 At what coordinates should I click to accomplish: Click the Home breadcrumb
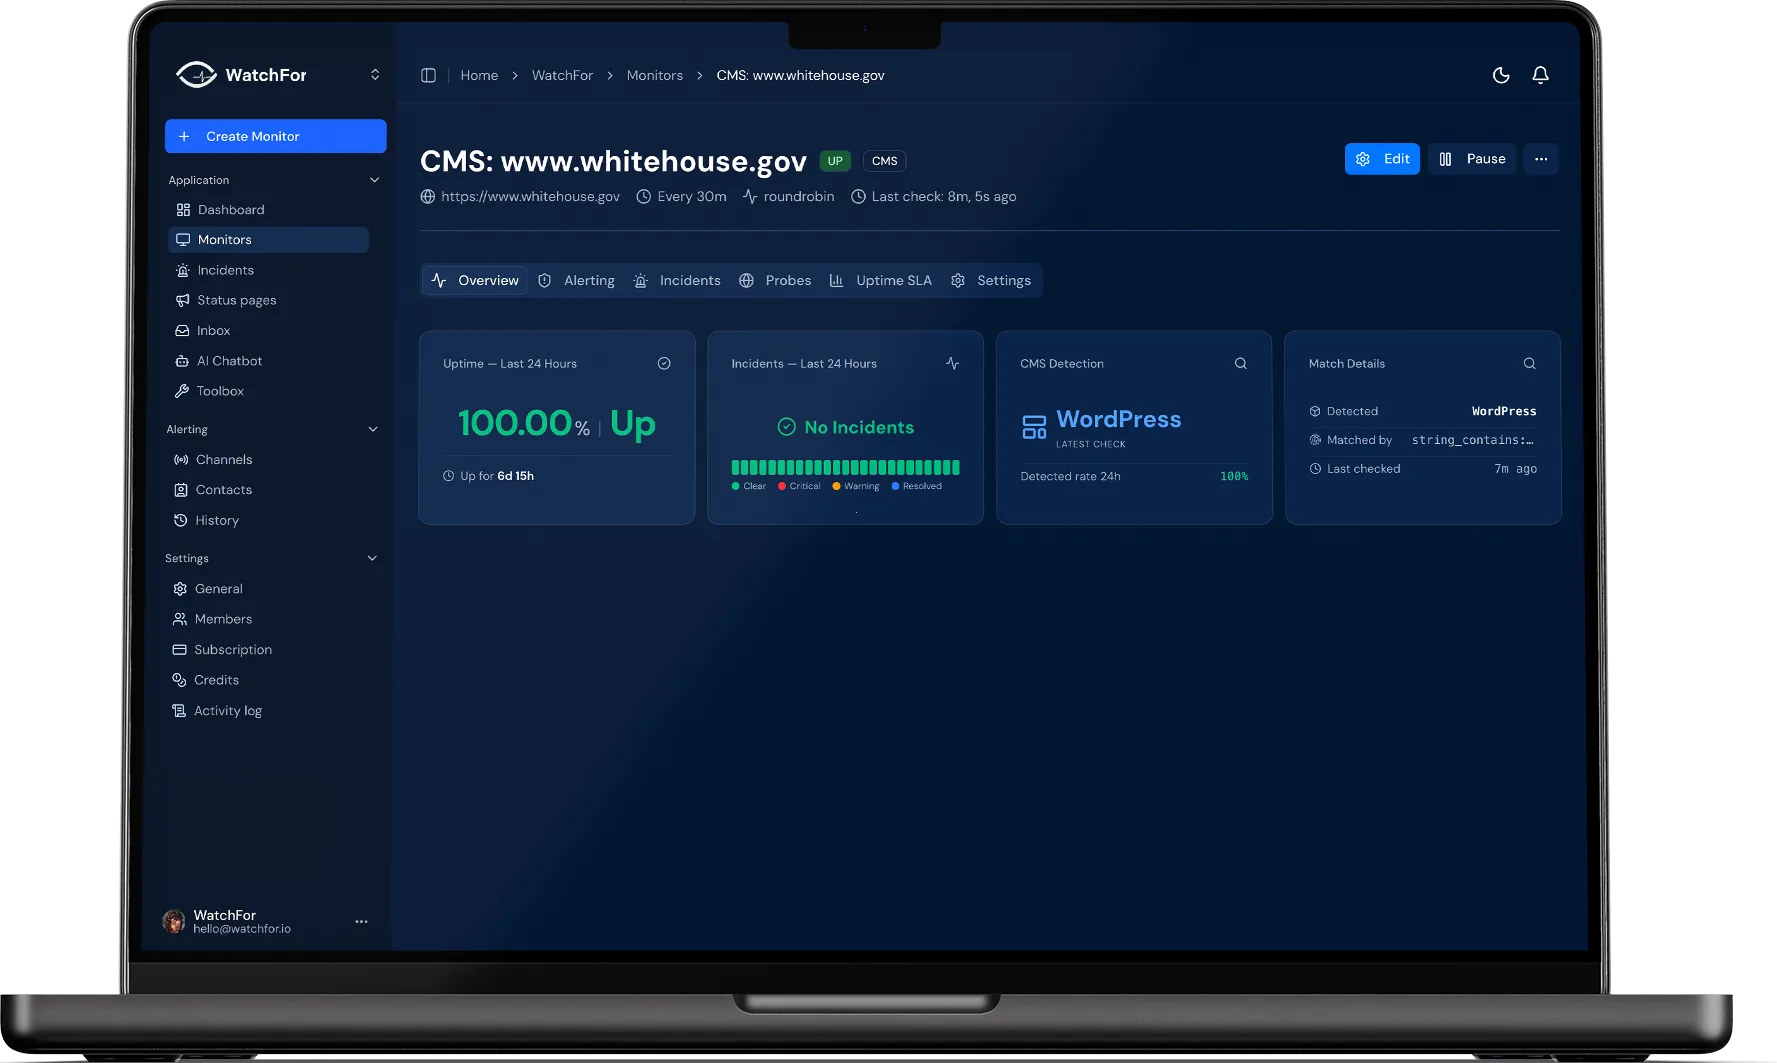click(x=479, y=75)
